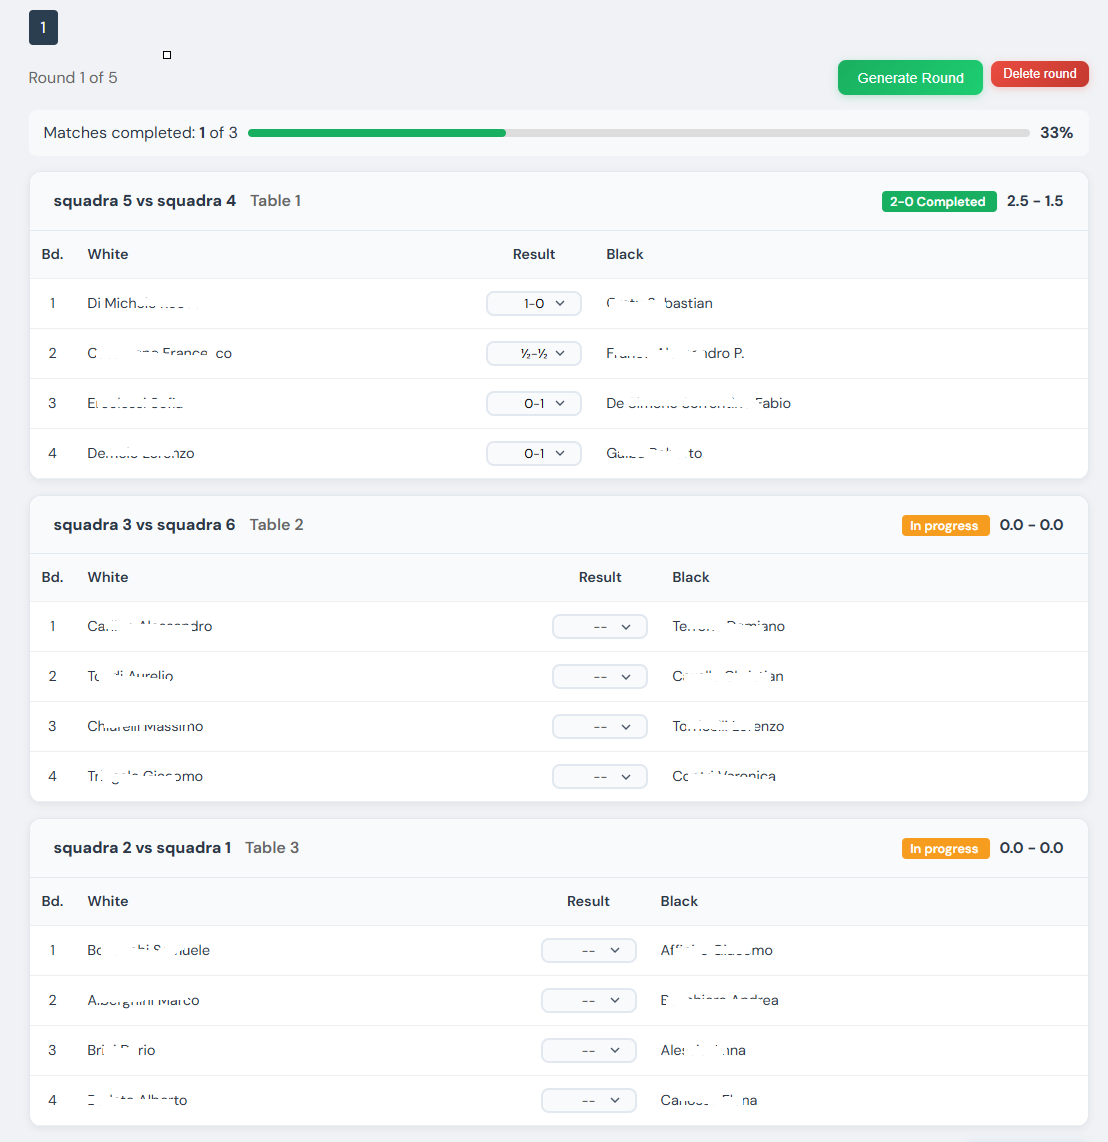Click Table 2 In progress status badge

click(944, 525)
